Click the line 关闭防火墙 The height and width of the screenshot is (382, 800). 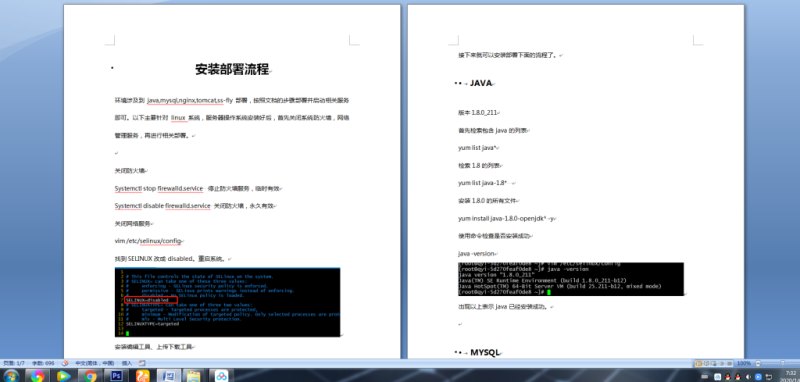[130, 171]
